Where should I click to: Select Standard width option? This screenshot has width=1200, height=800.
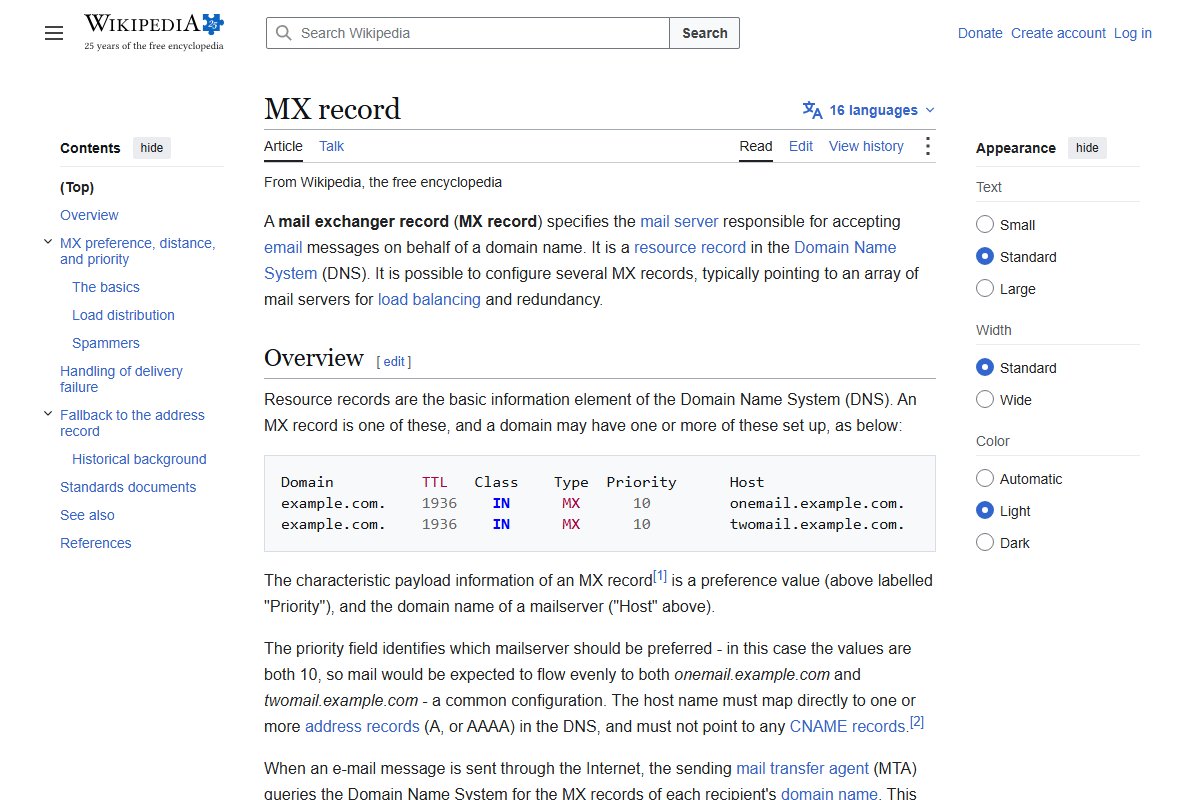pyautogui.click(x=985, y=368)
